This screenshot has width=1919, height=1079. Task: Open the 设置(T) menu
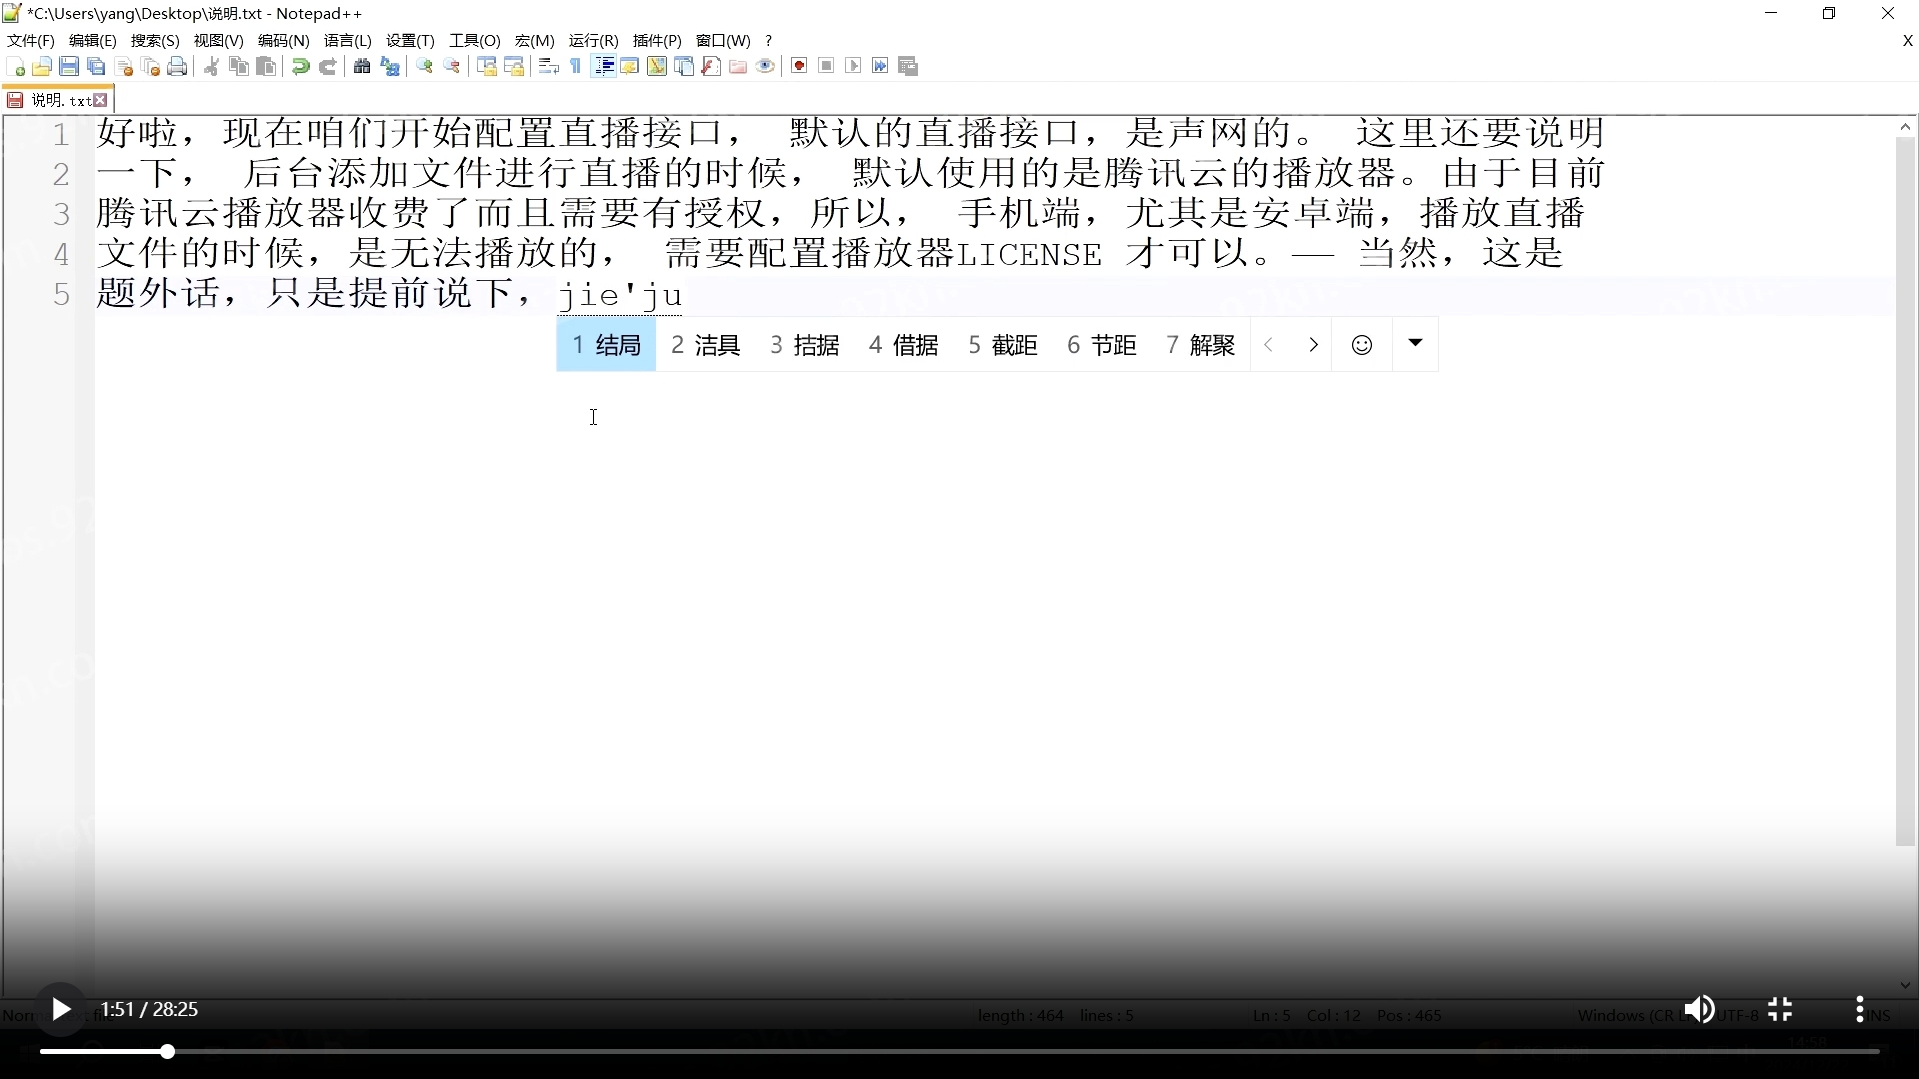click(x=410, y=40)
